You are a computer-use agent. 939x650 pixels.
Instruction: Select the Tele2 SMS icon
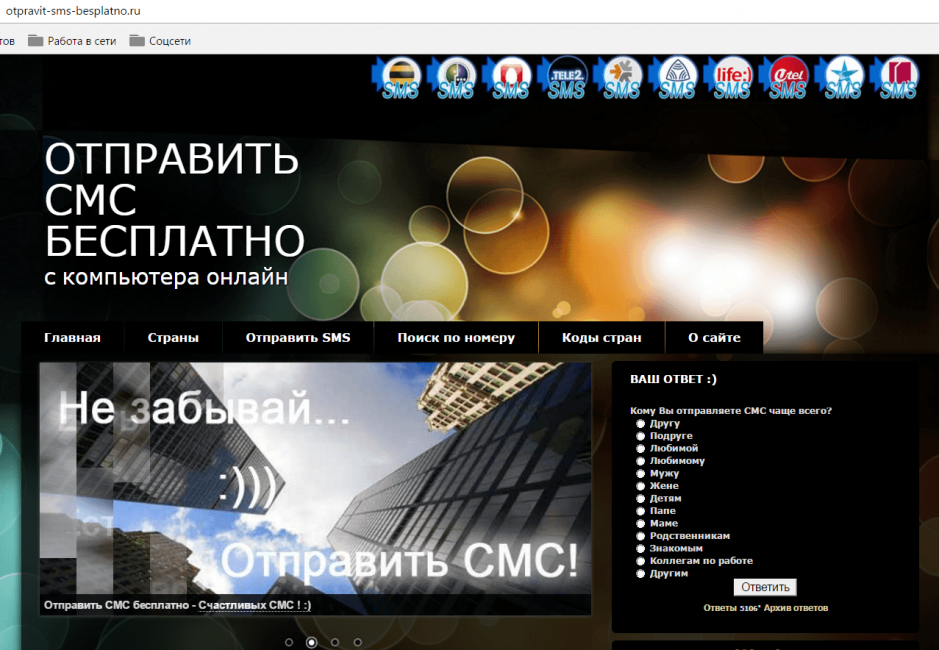pyautogui.click(x=566, y=78)
